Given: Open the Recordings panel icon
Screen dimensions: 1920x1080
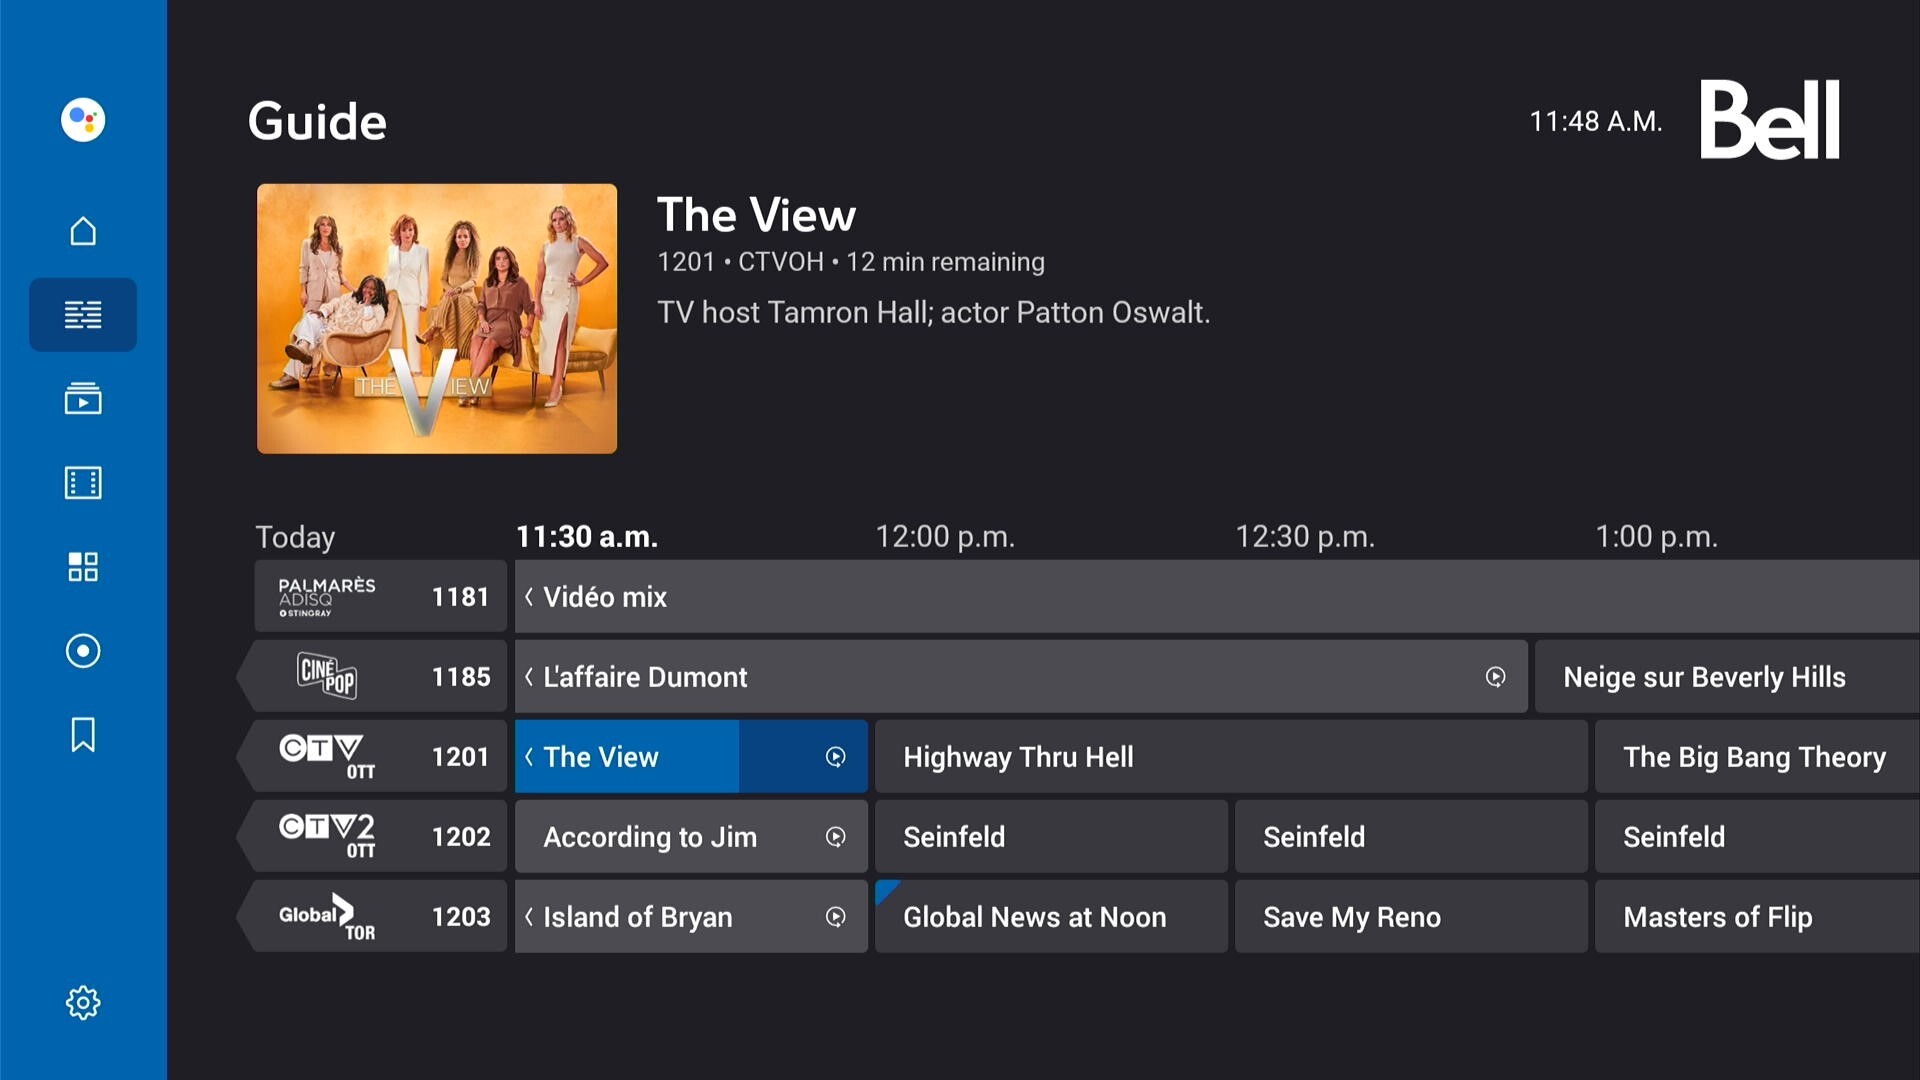Looking at the screenshot, I should tap(83, 650).
